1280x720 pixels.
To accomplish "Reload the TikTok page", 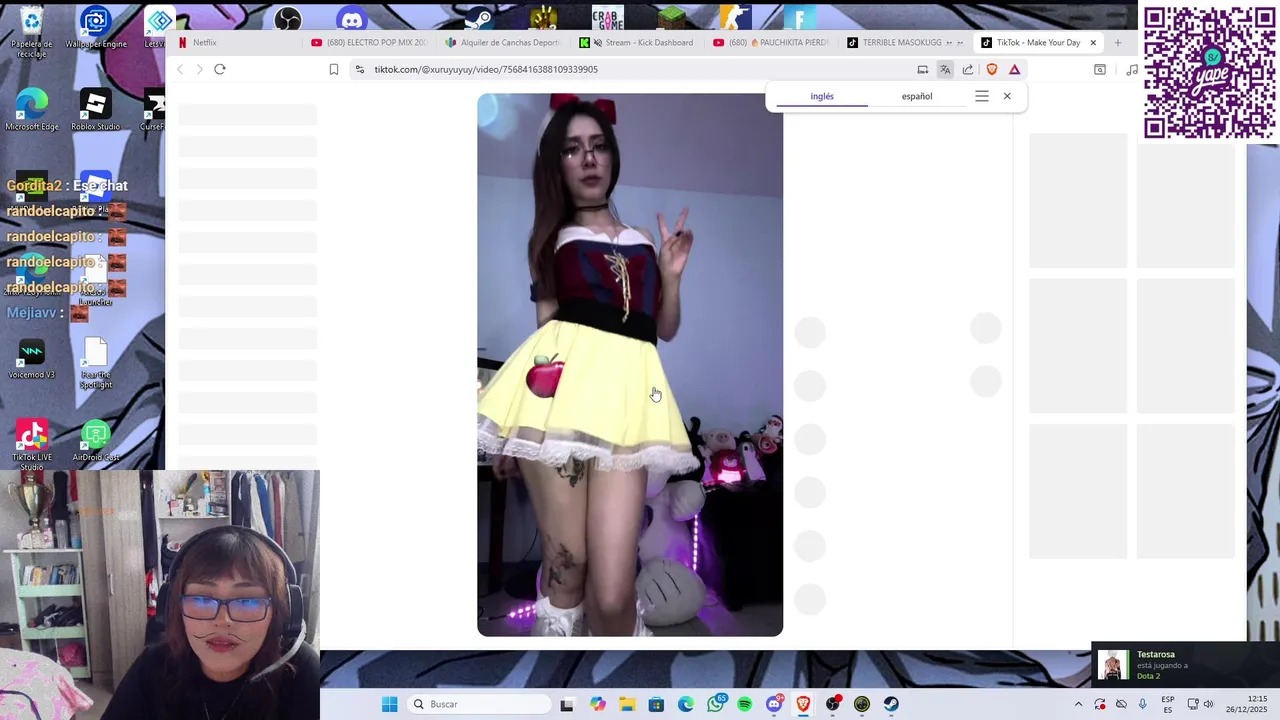I will click(220, 69).
